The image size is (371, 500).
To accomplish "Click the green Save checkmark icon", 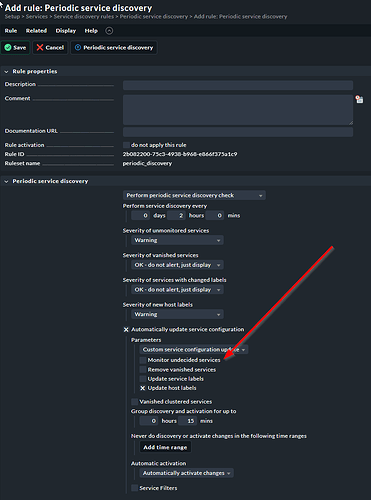I will 8,48.
